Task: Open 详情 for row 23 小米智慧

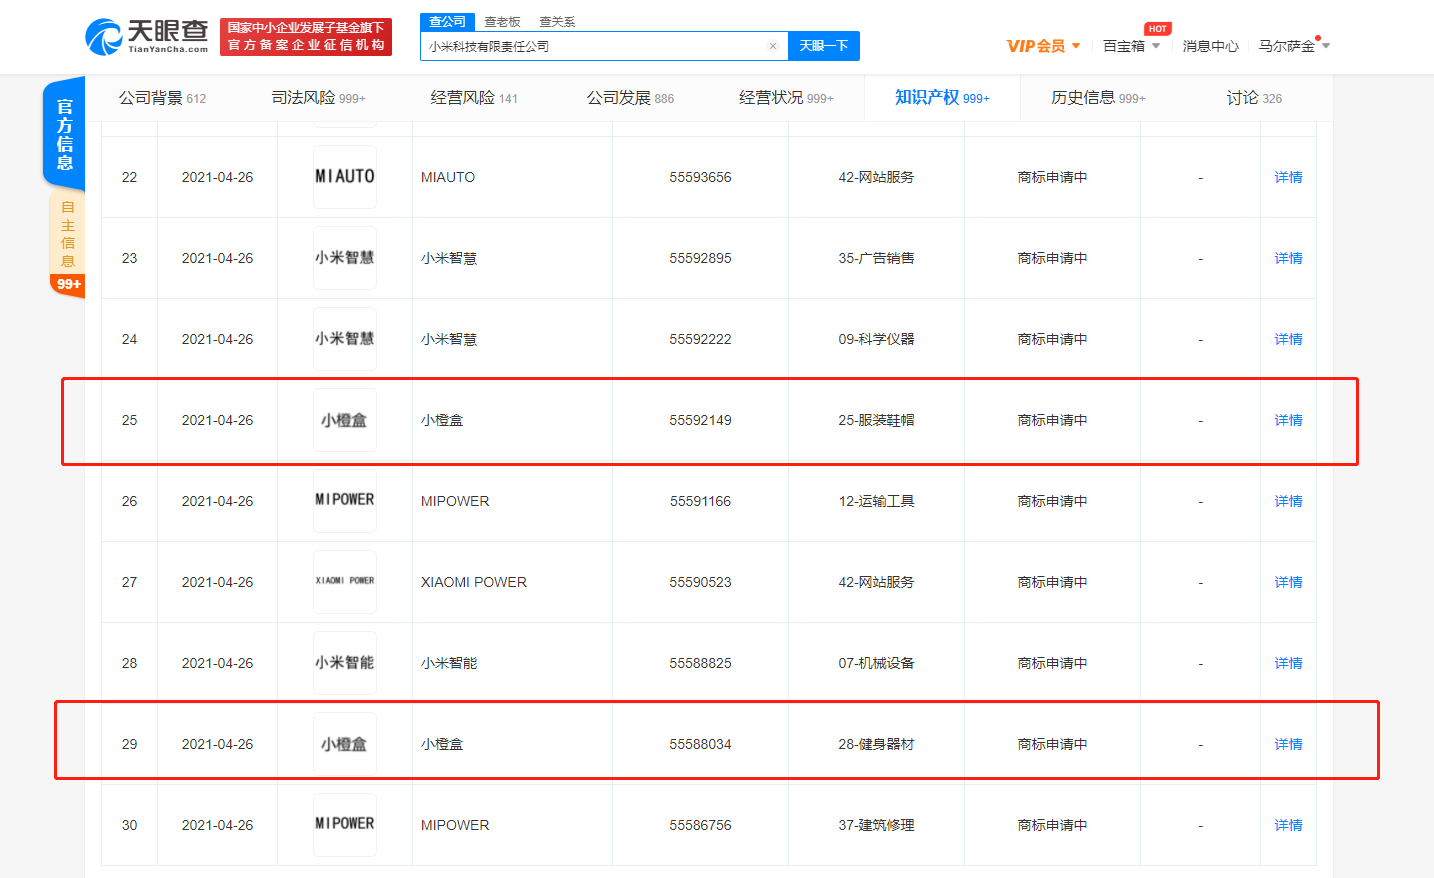Action: [1288, 258]
